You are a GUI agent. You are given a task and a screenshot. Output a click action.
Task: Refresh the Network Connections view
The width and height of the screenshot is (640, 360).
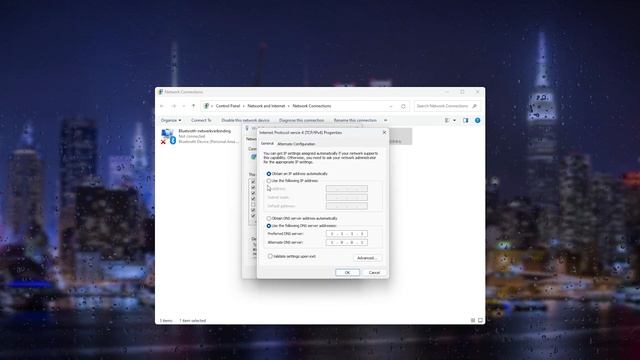tap(403, 106)
